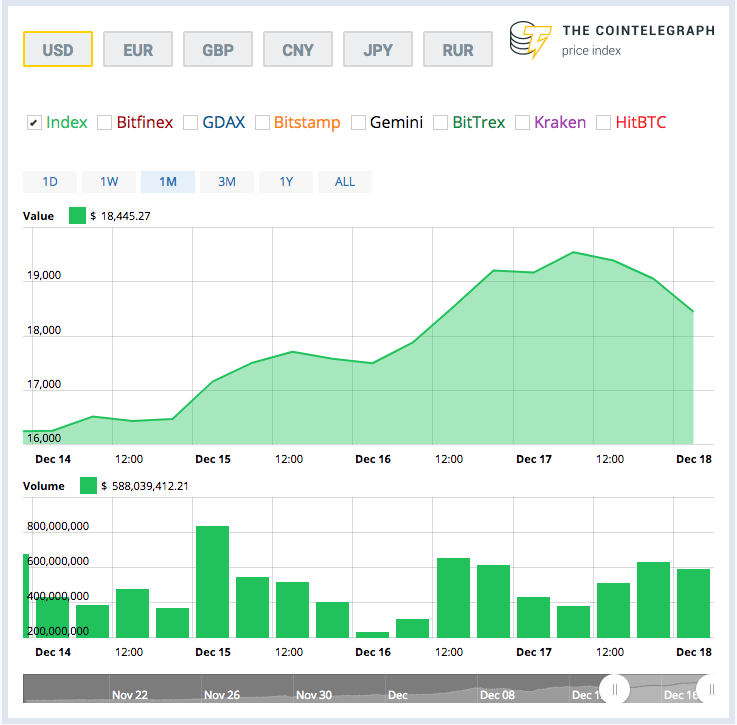Grab the left range slider handle
Viewport: 737px width, 725px height.
615,688
